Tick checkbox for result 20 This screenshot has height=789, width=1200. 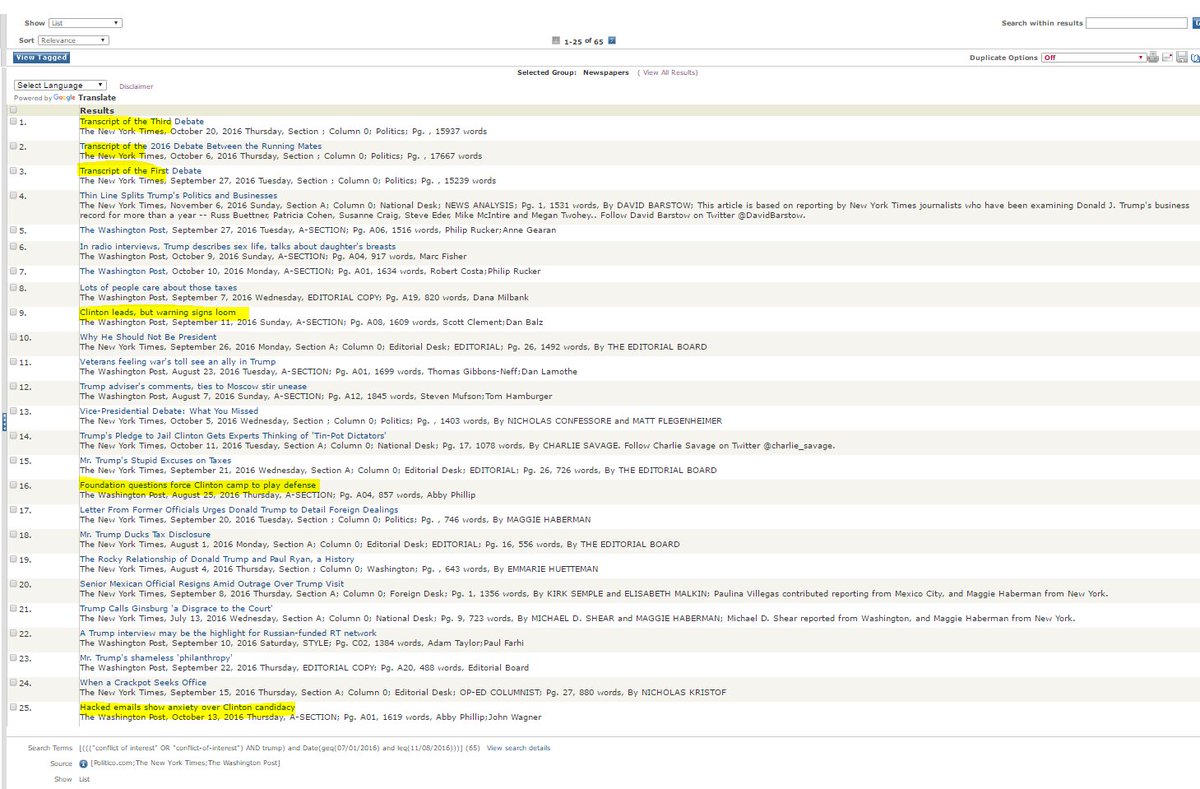coord(13,583)
